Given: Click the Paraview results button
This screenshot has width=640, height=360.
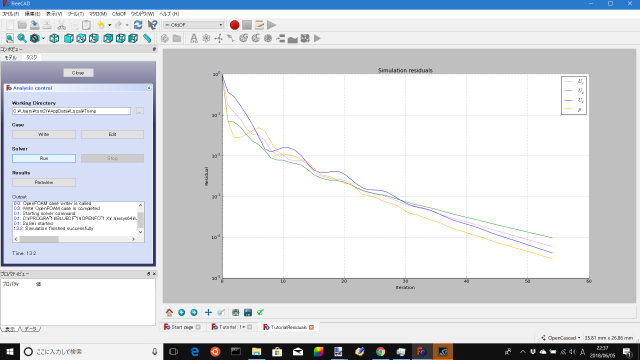Looking at the screenshot, I should click(x=44, y=182).
